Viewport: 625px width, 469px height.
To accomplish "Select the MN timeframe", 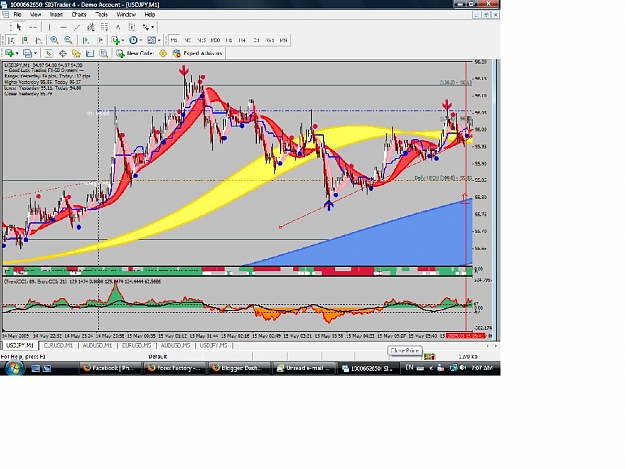I will 283,40.
